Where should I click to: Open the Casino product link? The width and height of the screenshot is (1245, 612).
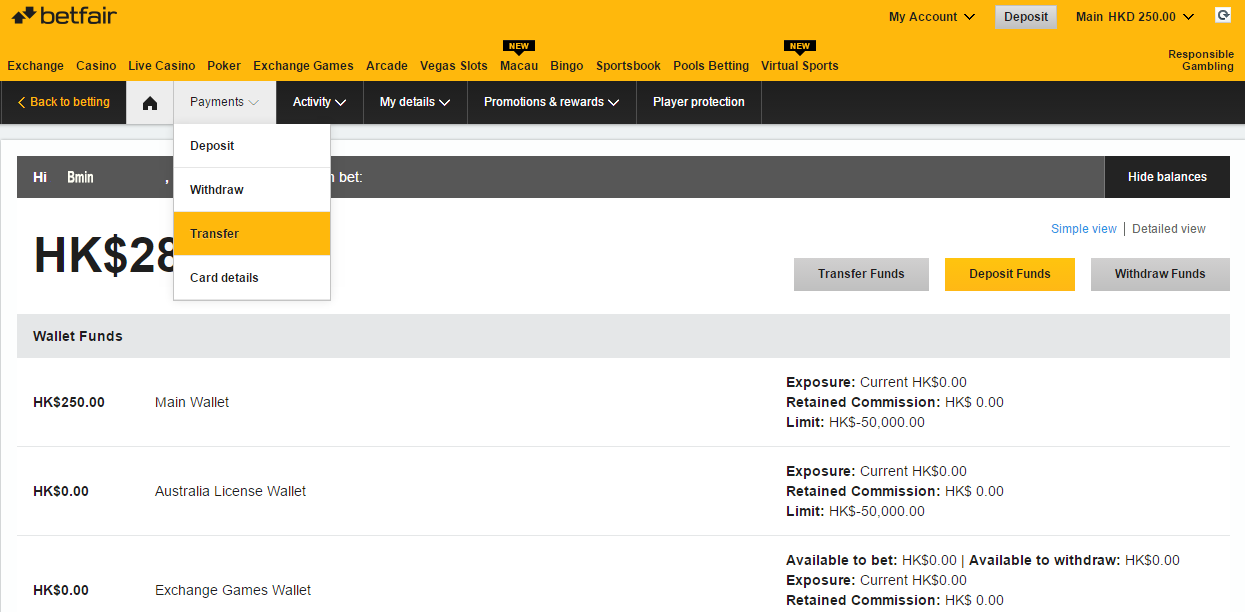96,66
